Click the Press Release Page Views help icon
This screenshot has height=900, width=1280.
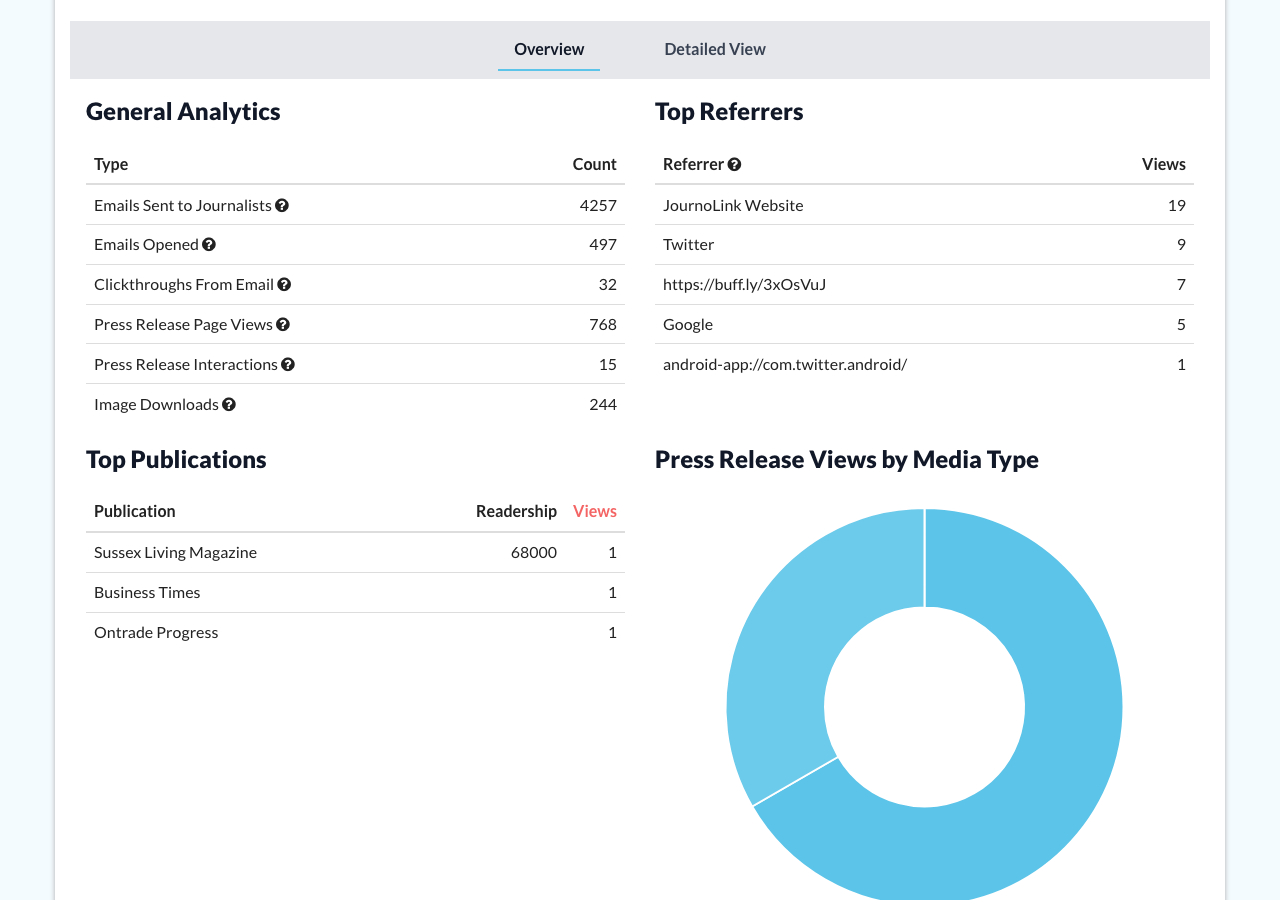[x=283, y=324]
